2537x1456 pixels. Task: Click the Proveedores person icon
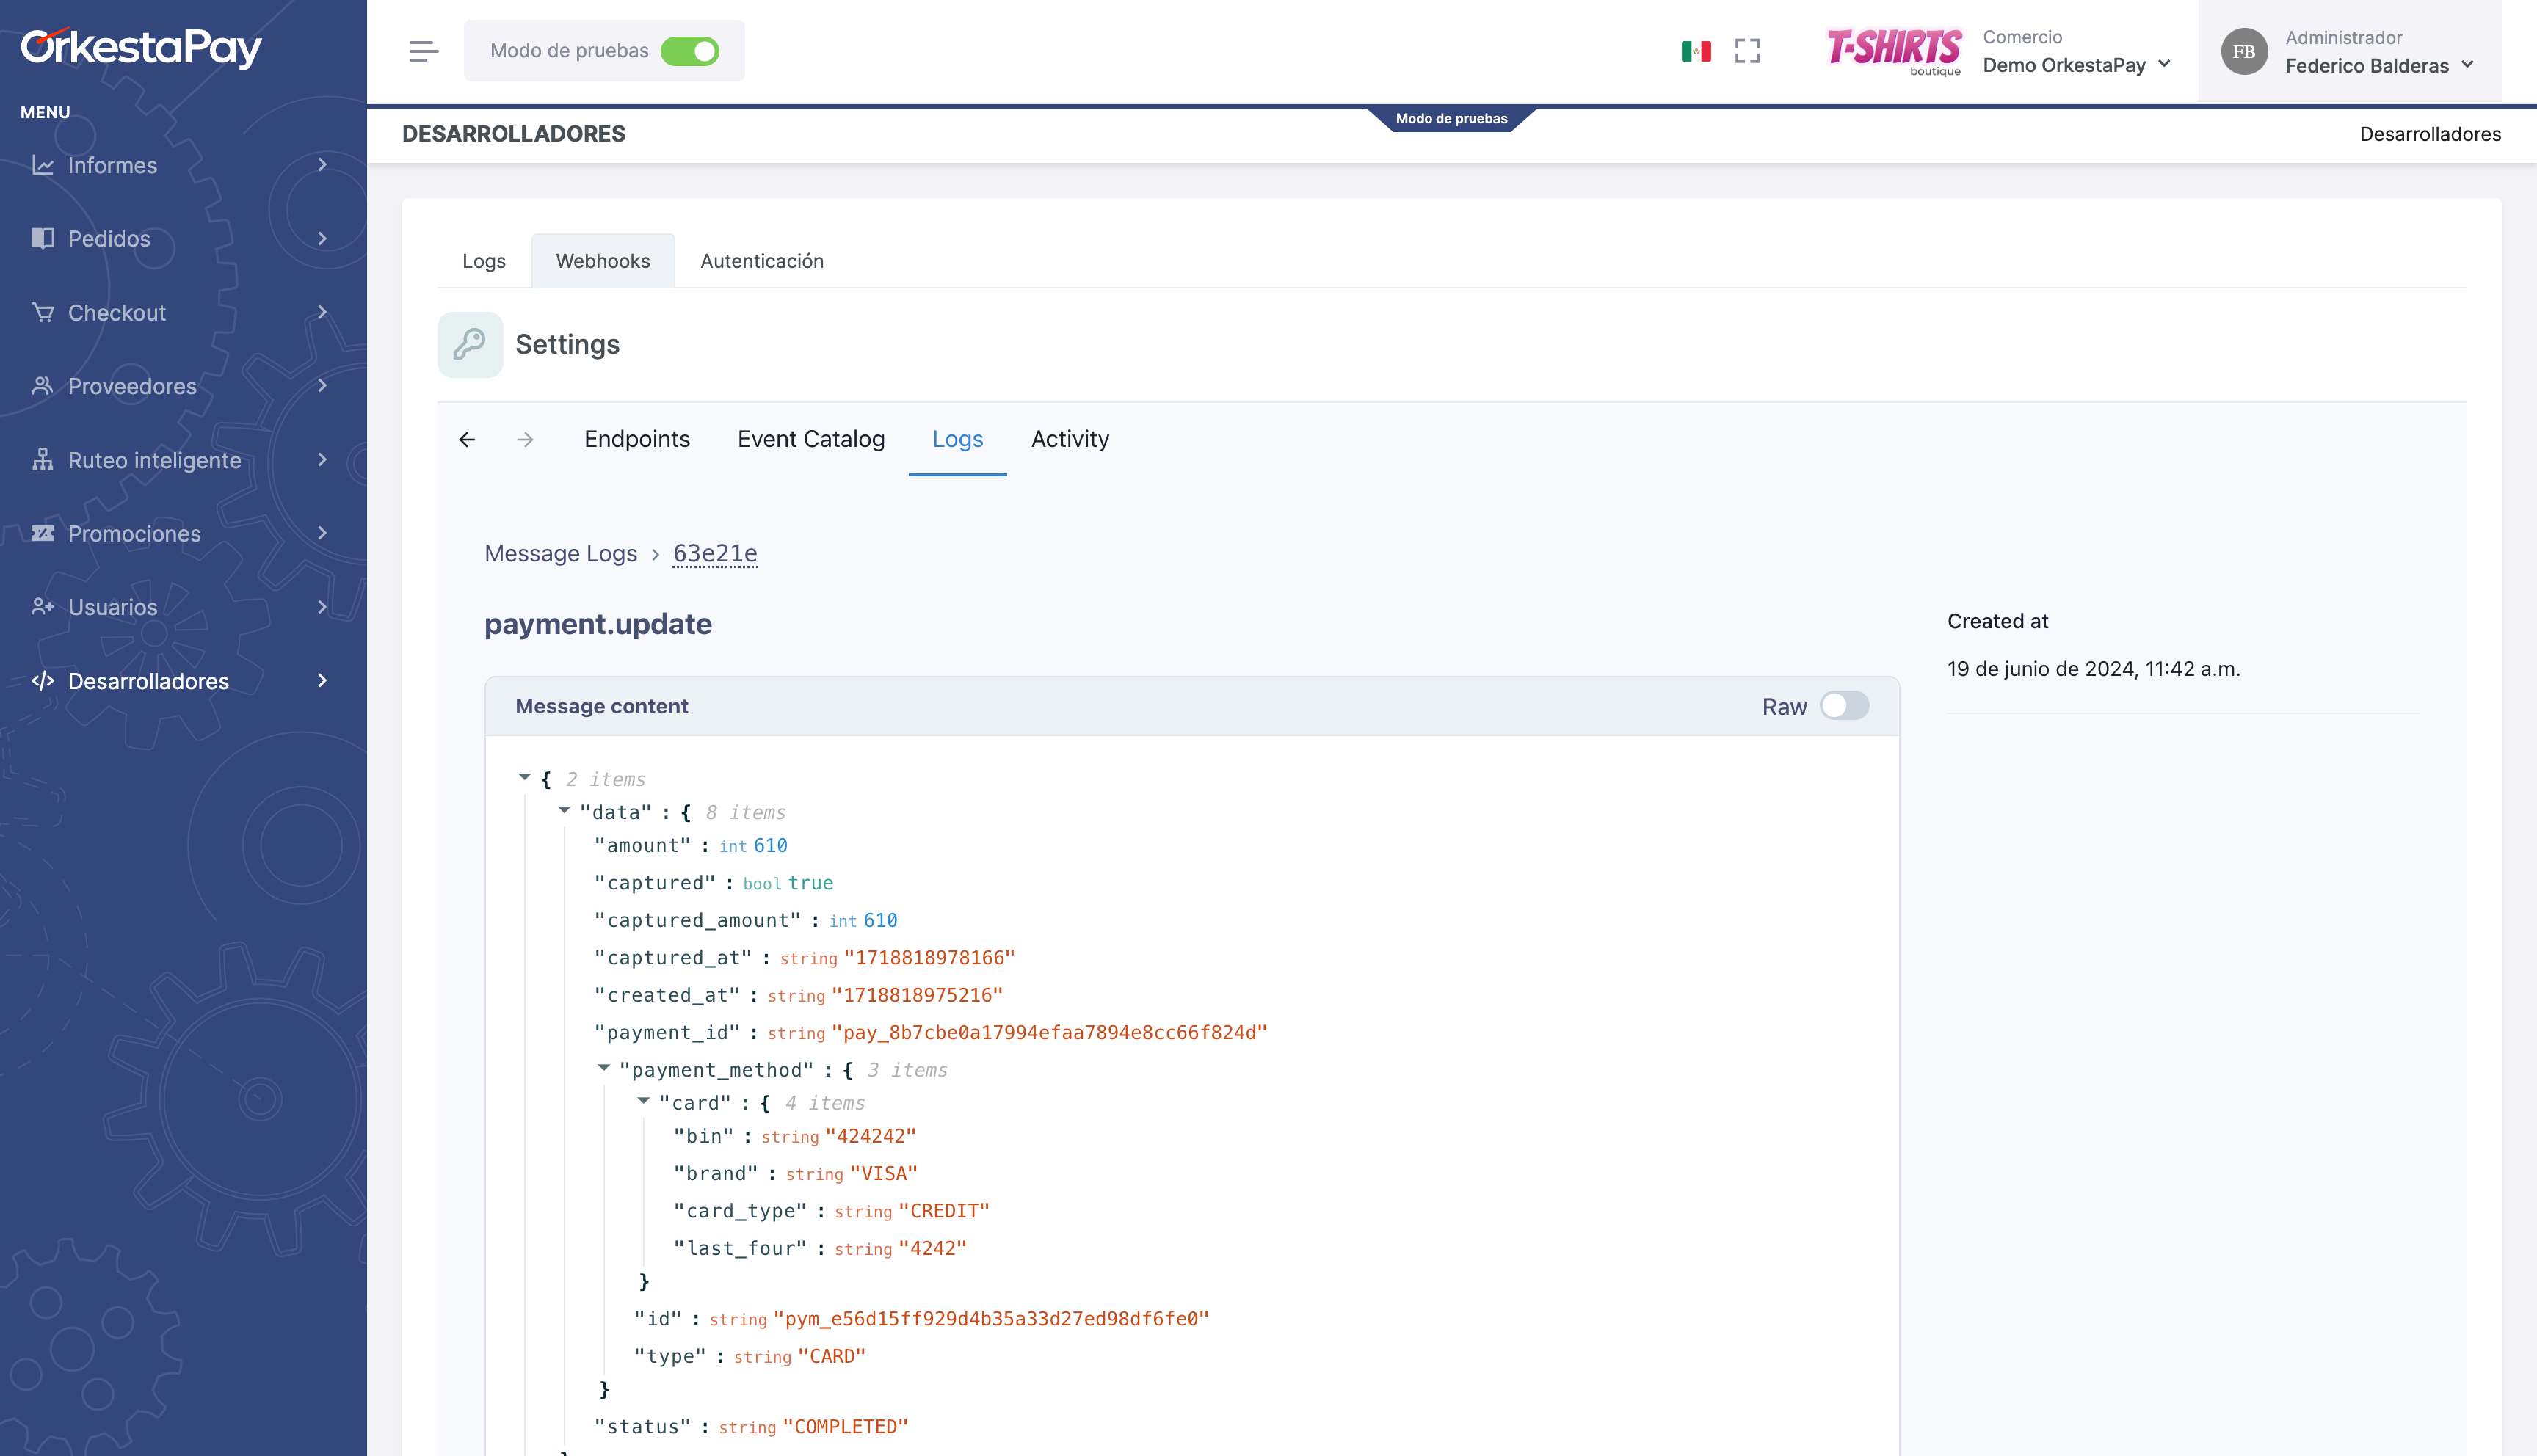tap(42, 386)
